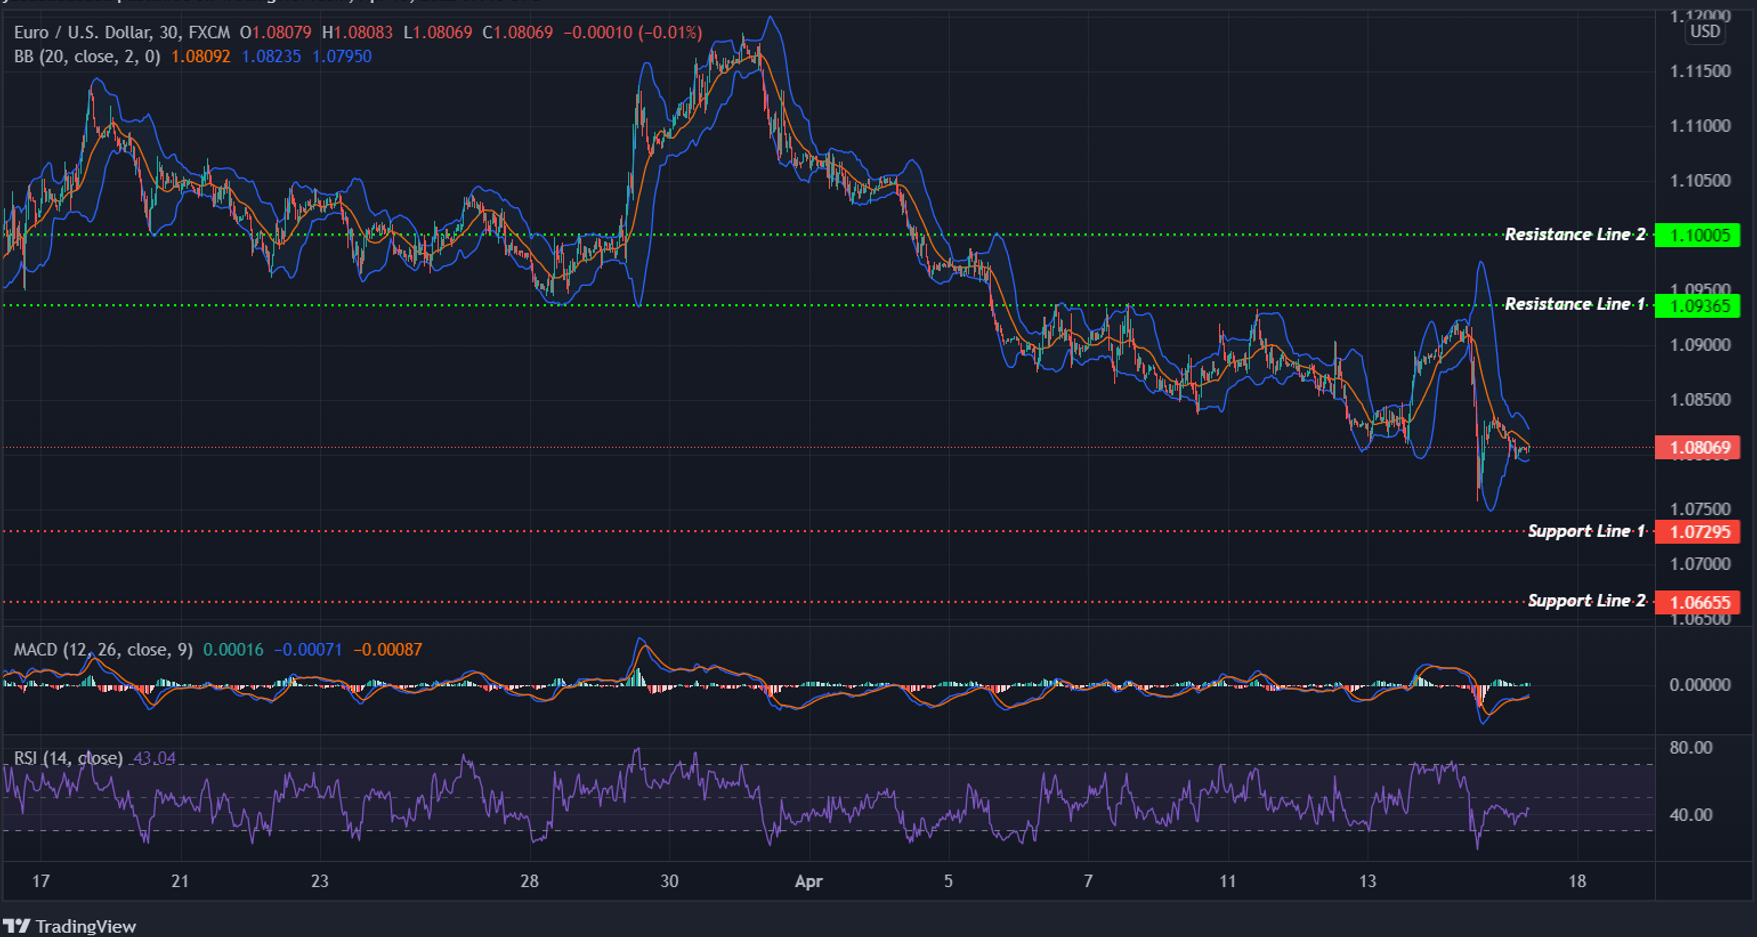
Task: Click the Resistance Line 1 label
Action: click(1575, 304)
